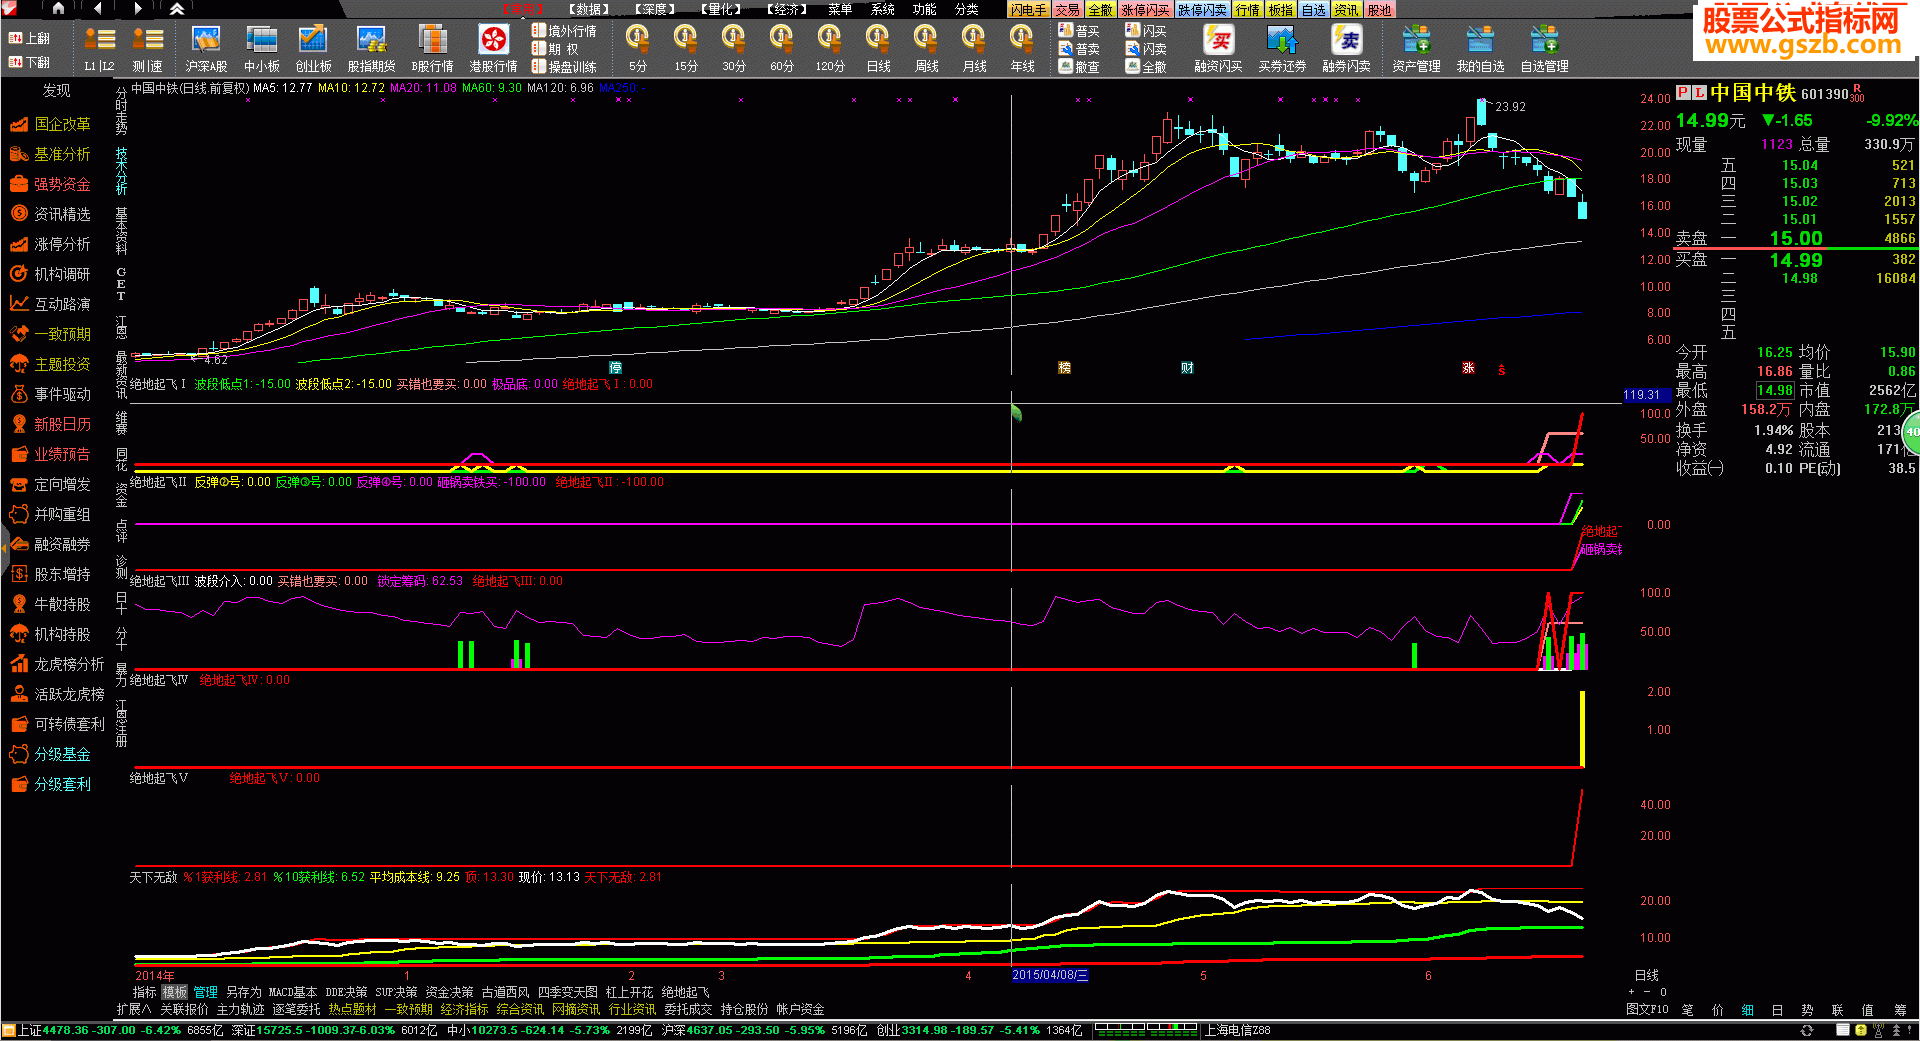Click the 2015/04/08 date marker

pyautogui.click(x=1050, y=975)
